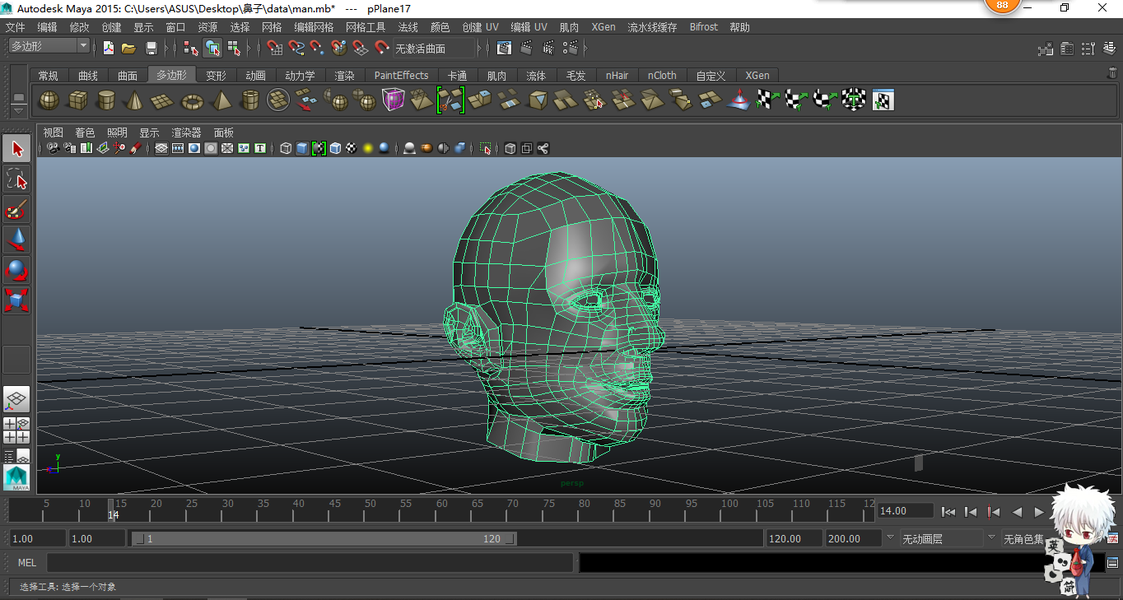Image resolution: width=1123 pixels, height=600 pixels.
Task: Activate the Lasso Select tool
Action: pos(16,180)
